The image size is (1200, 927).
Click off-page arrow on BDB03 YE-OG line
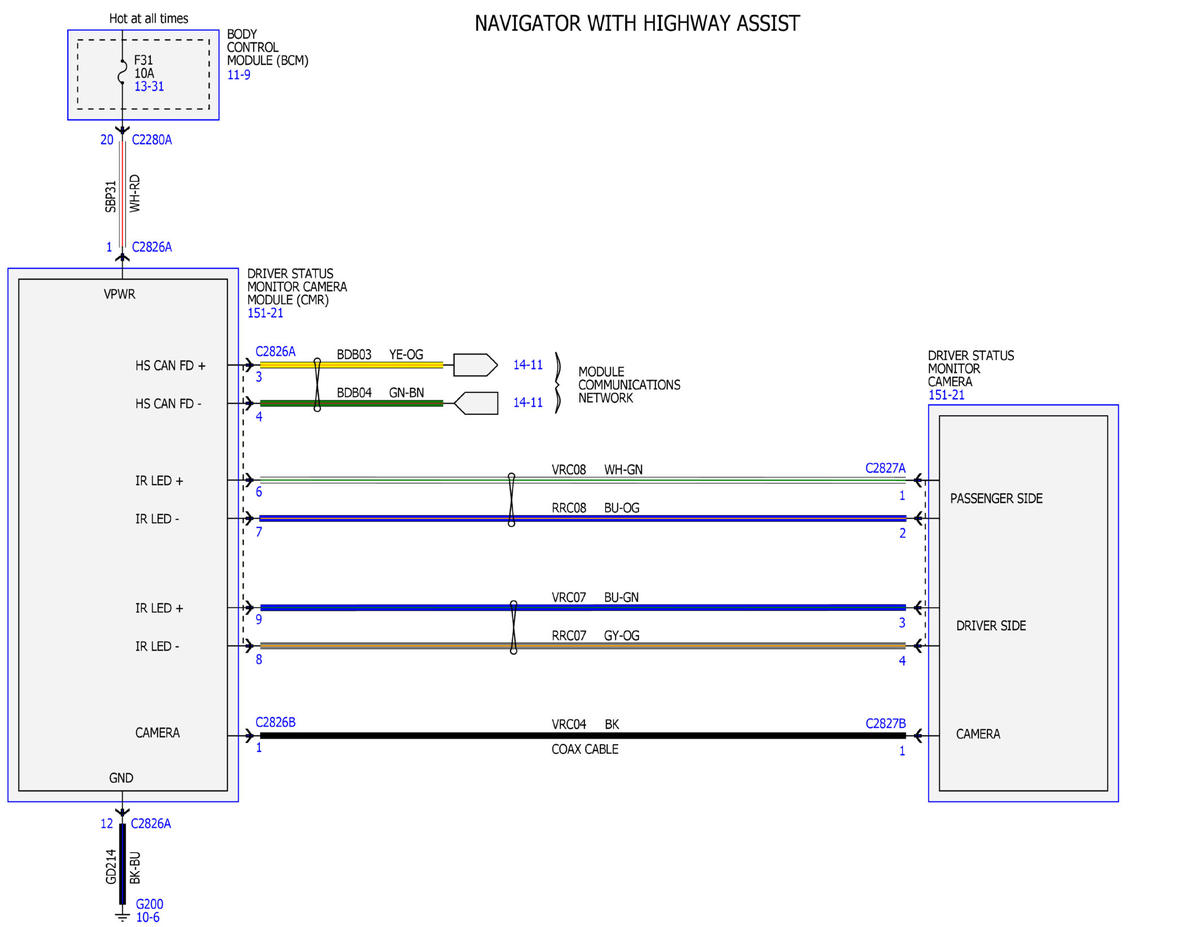click(475, 365)
